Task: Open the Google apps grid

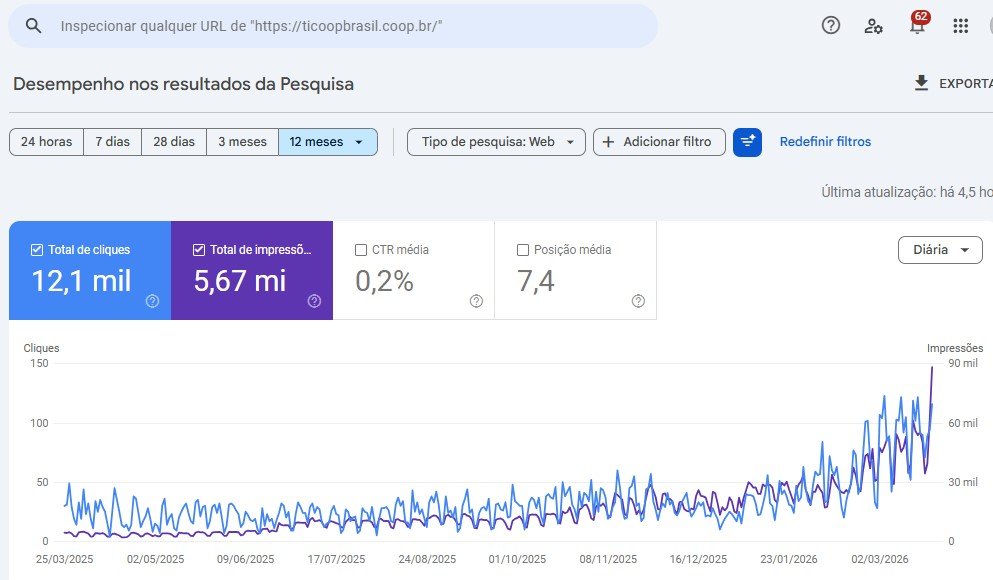Action: pyautogui.click(x=960, y=26)
